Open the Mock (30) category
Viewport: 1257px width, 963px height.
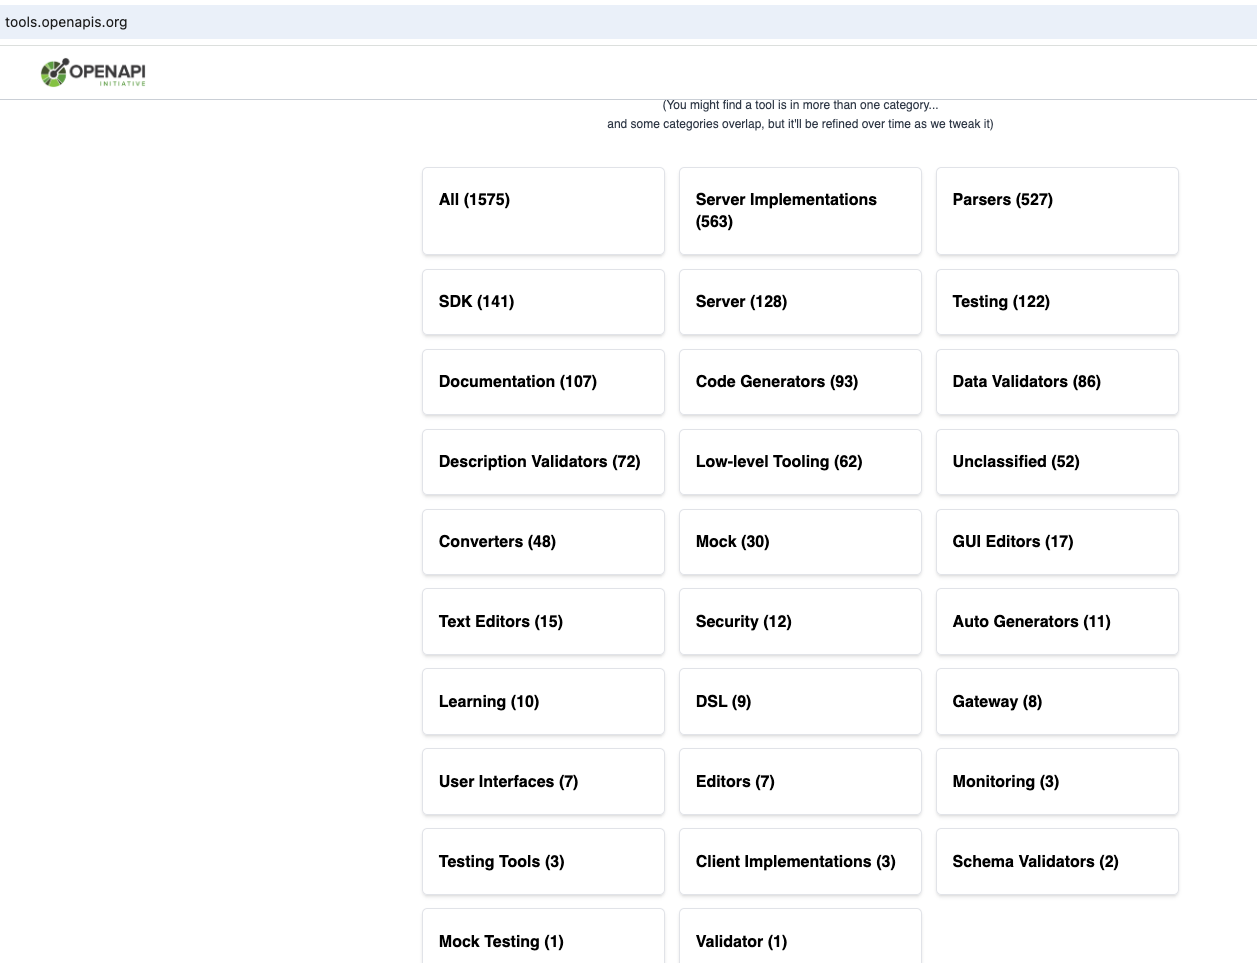click(800, 542)
